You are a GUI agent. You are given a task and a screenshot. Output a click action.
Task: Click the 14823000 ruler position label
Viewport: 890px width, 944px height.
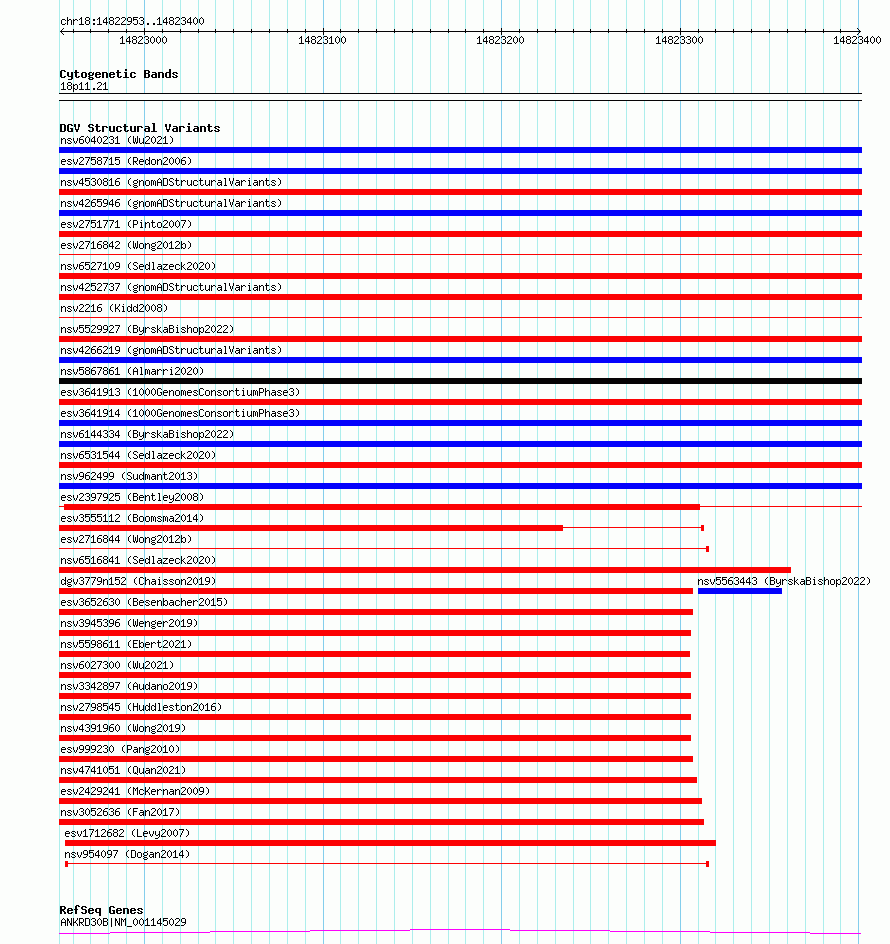(x=143, y=40)
